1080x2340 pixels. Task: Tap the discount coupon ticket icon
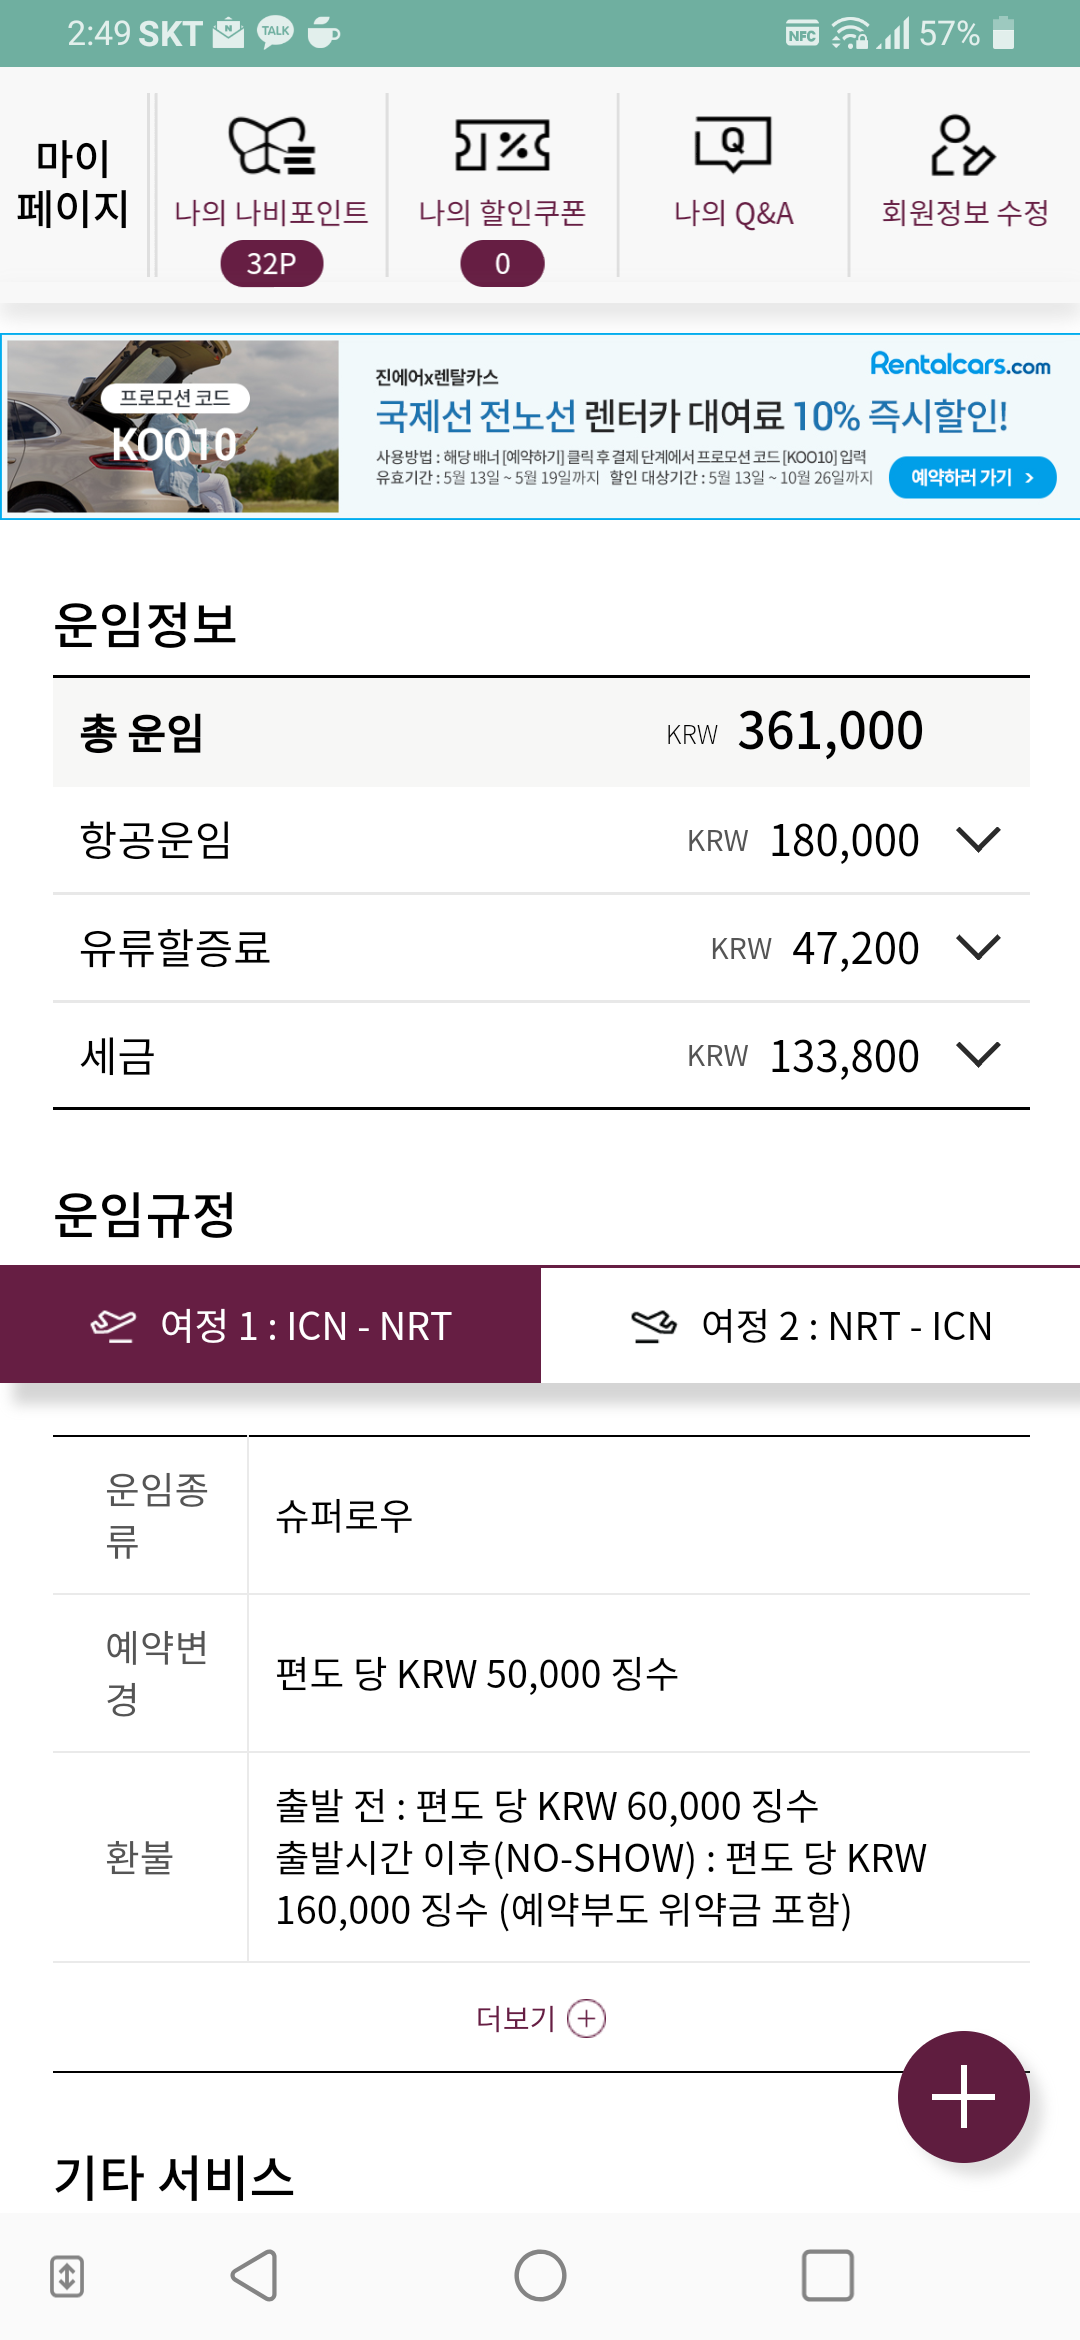click(x=502, y=146)
